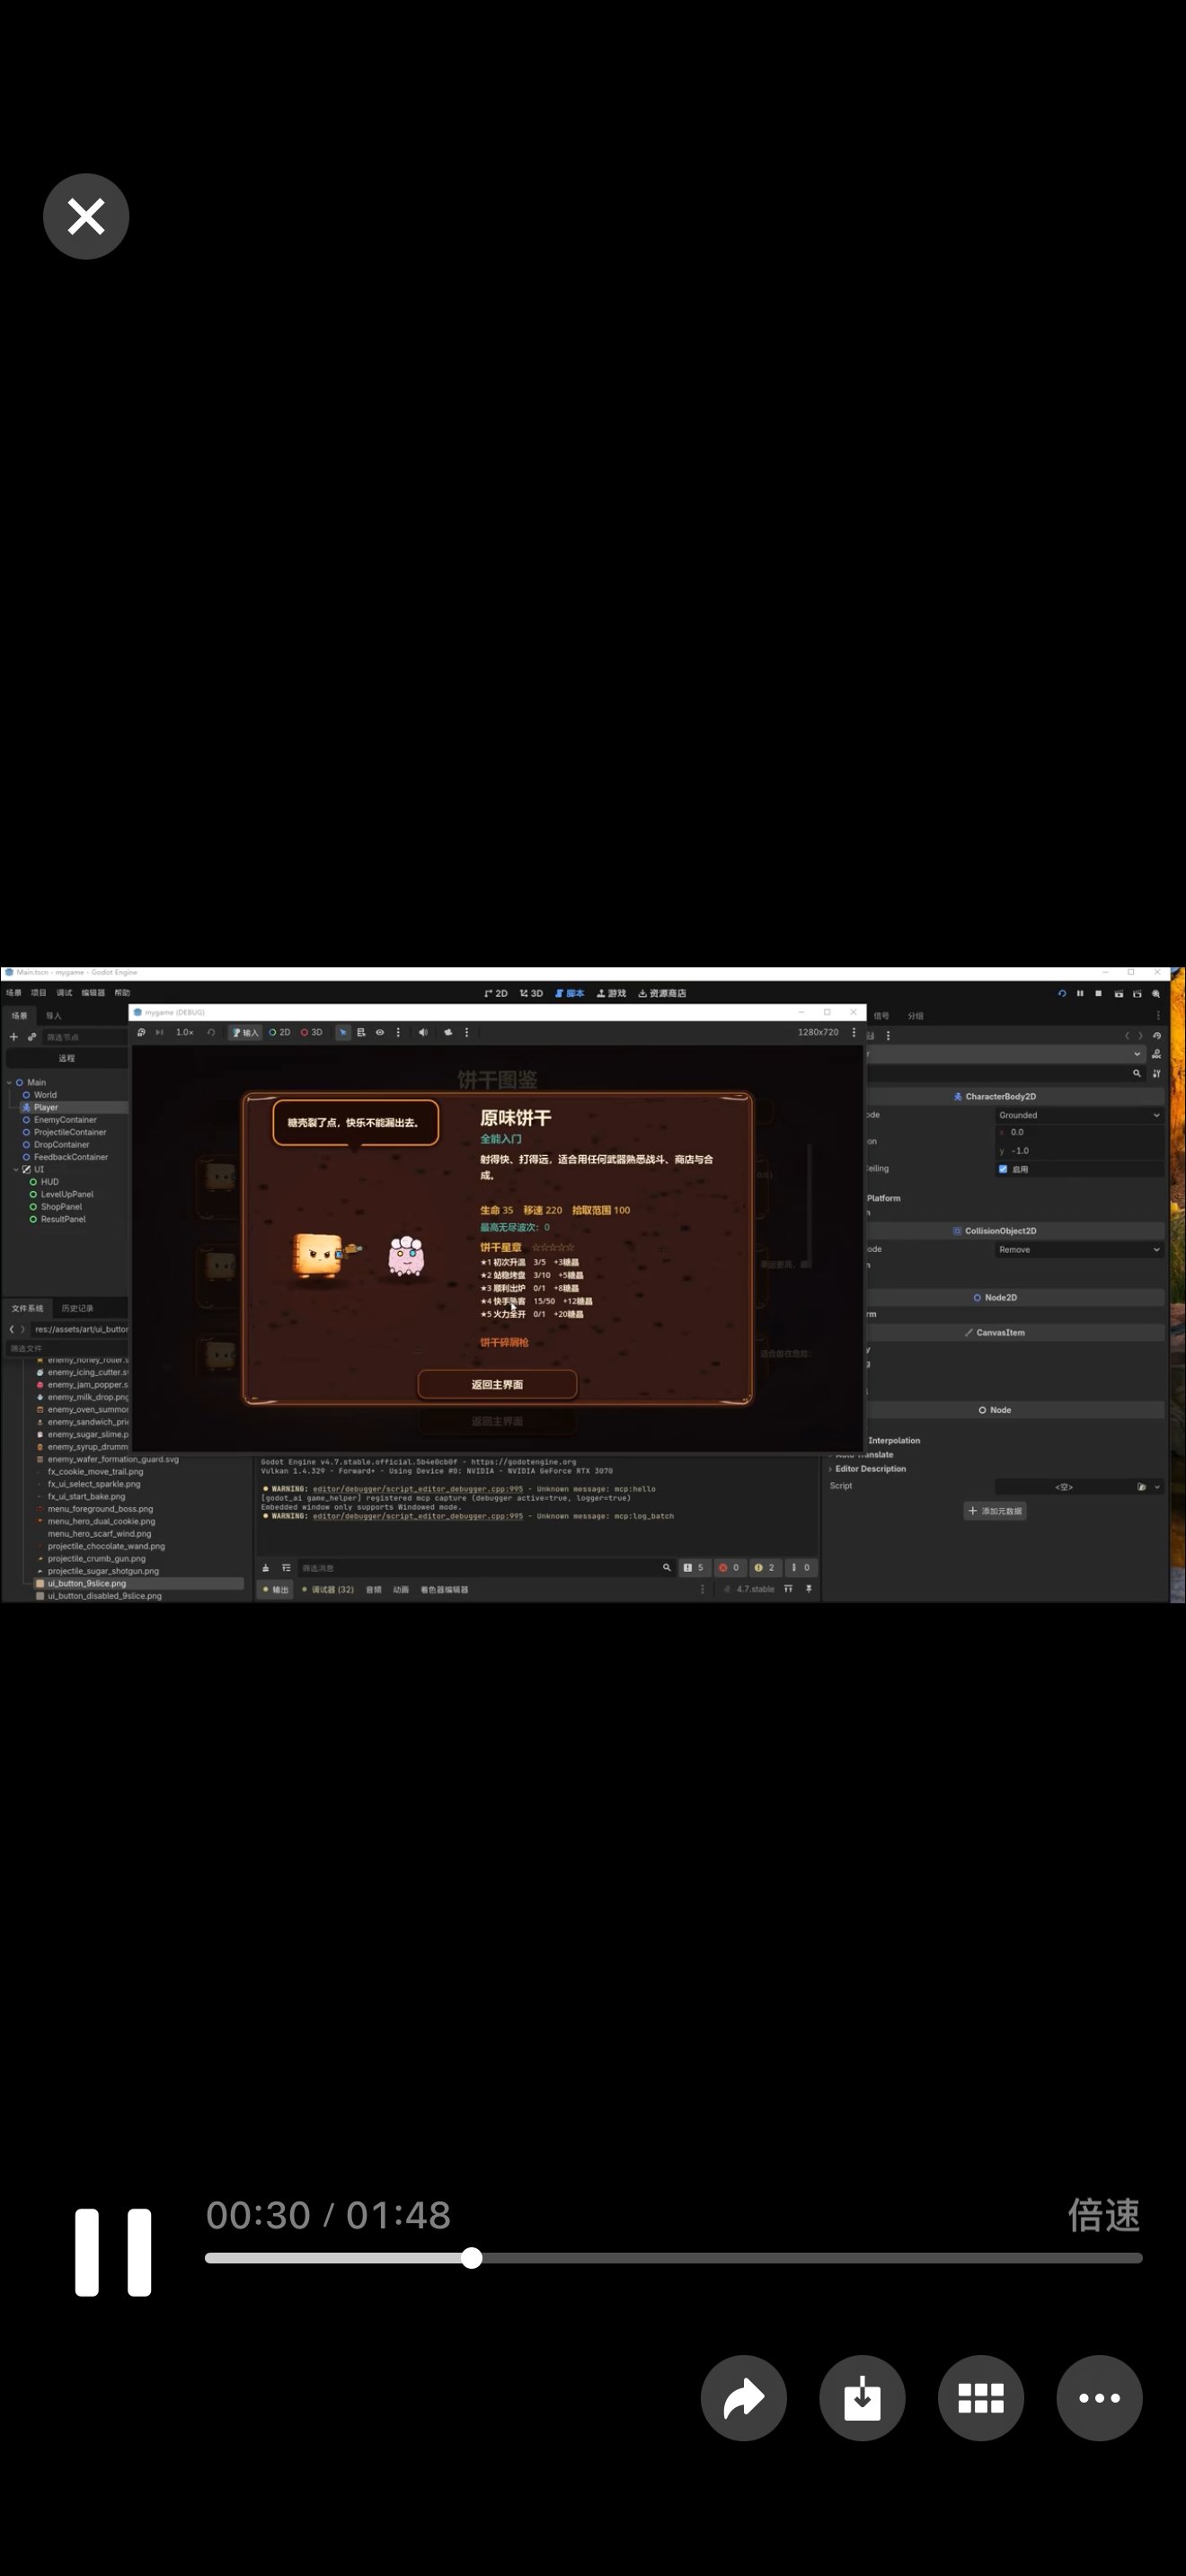This screenshot has width=1186, height=2576.
Task: Switch Godot workspace to 2D
Action: pyautogui.click(x=496, y=993)
